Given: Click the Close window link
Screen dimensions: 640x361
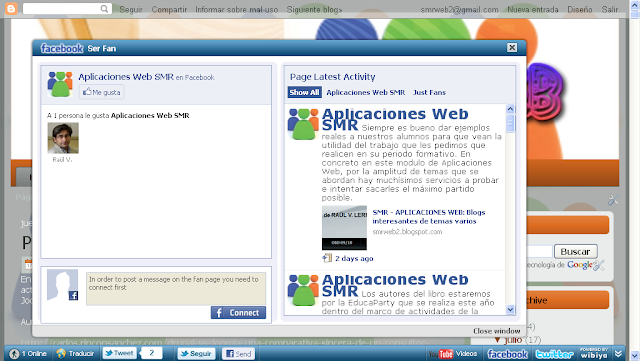Looking at the screenshot, I should (x=497, y=331).
